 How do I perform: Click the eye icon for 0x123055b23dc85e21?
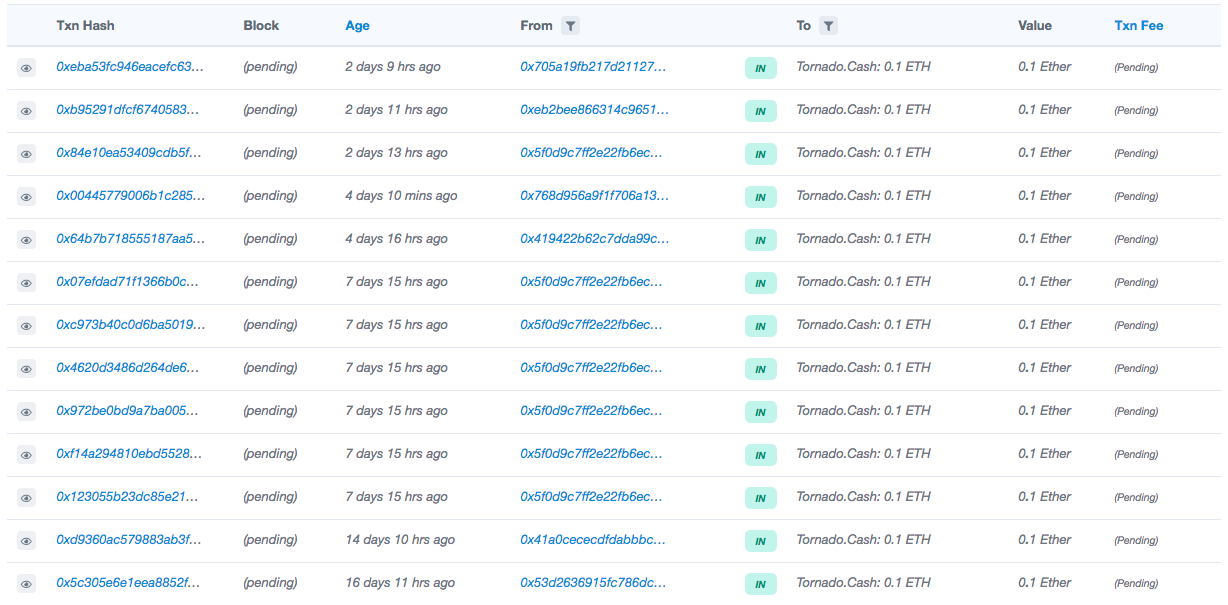tap(26, 498)
